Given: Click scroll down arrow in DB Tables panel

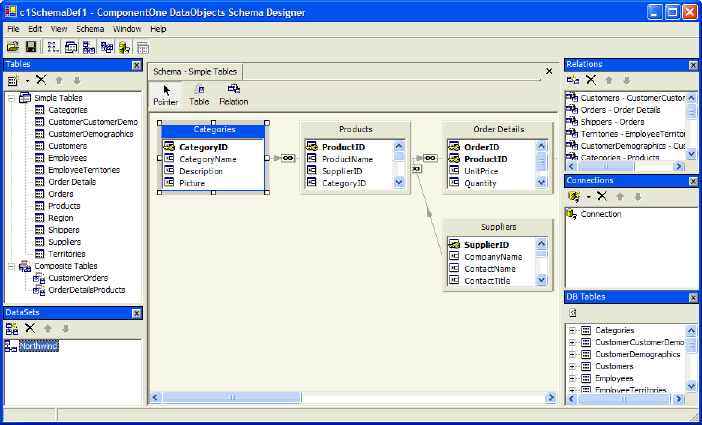Looking at the screenshot, I should (x=691, y=386).
